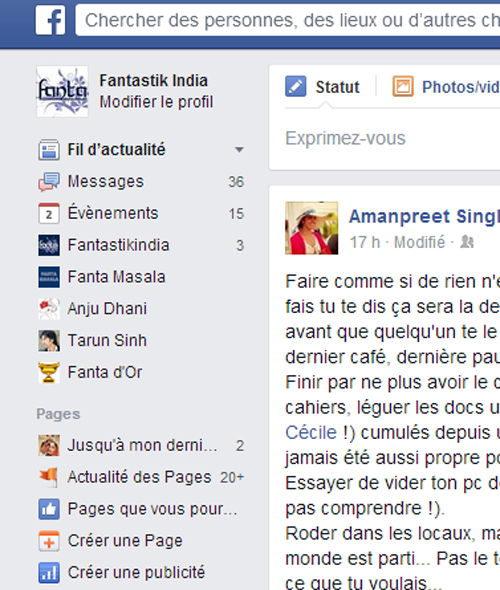This screenshot has height=590, width=500.
Task: Open the Évènements calendar icon
Action: click(x=49, y=213)
